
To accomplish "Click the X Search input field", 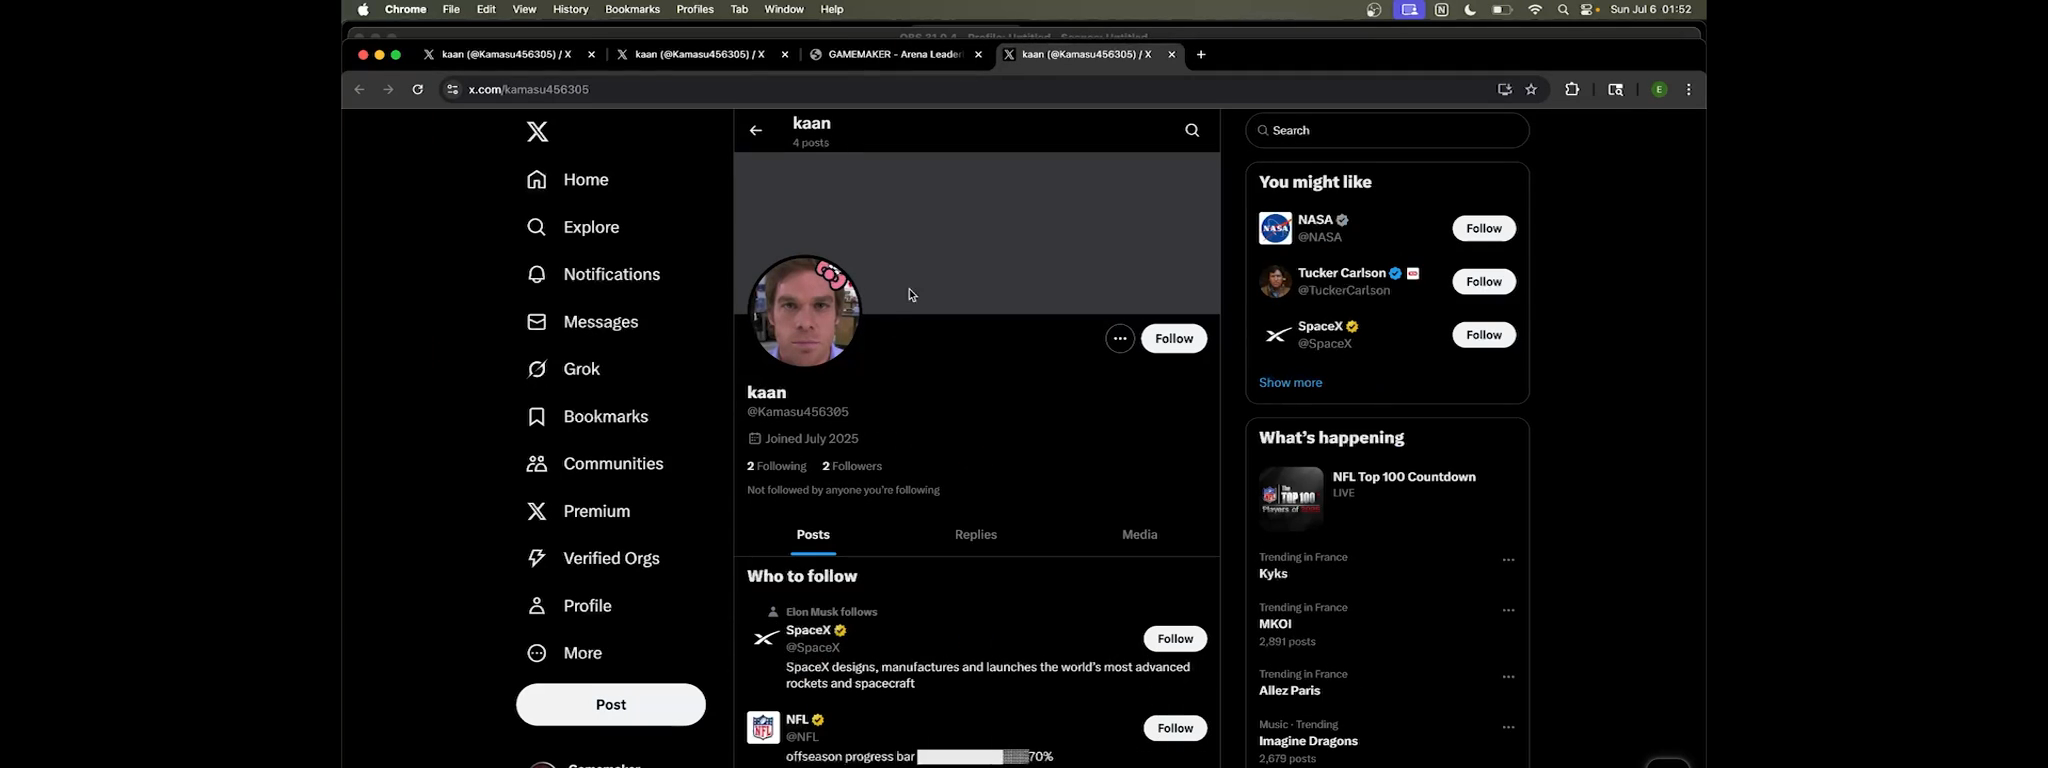I will tap(1387, 130).
